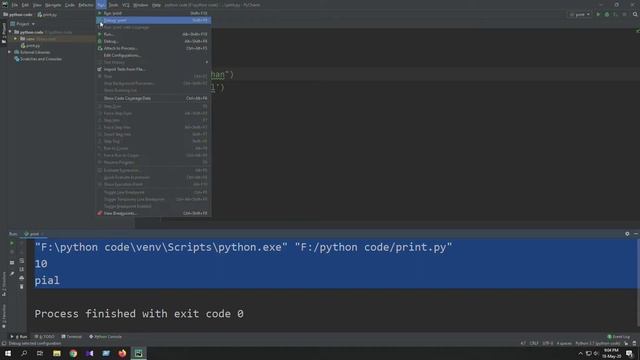Open Visual Studio from the taskbar

click(89, 353)
